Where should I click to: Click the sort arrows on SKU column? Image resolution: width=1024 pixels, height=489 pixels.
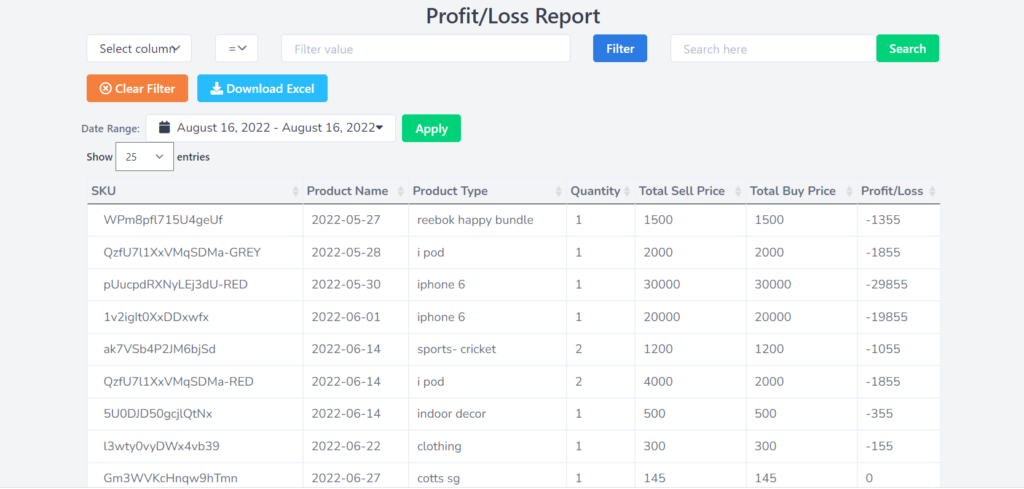click(295, 191)
